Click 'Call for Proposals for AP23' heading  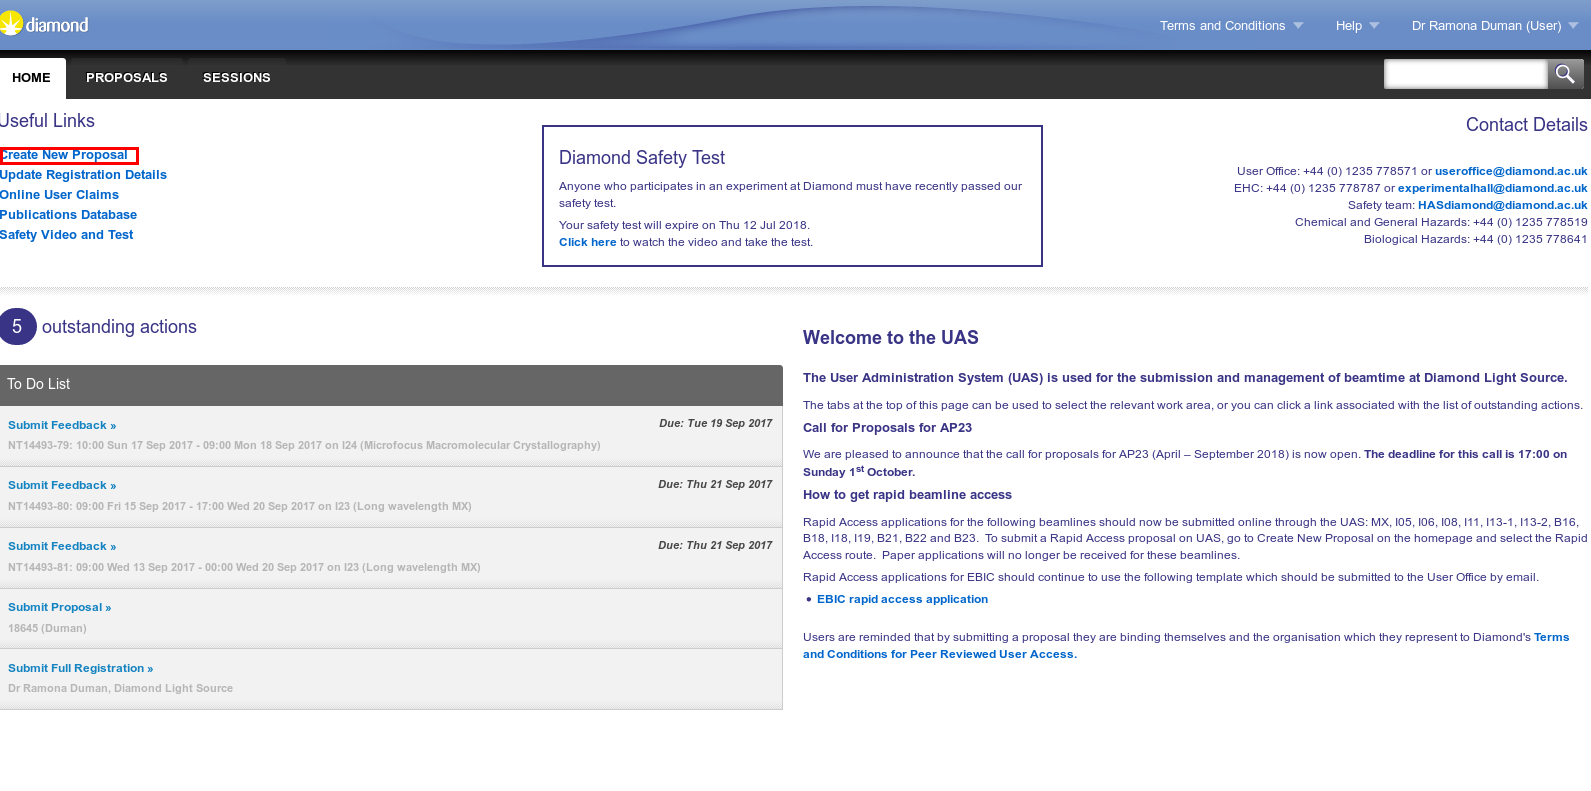(x=887, y=428)
